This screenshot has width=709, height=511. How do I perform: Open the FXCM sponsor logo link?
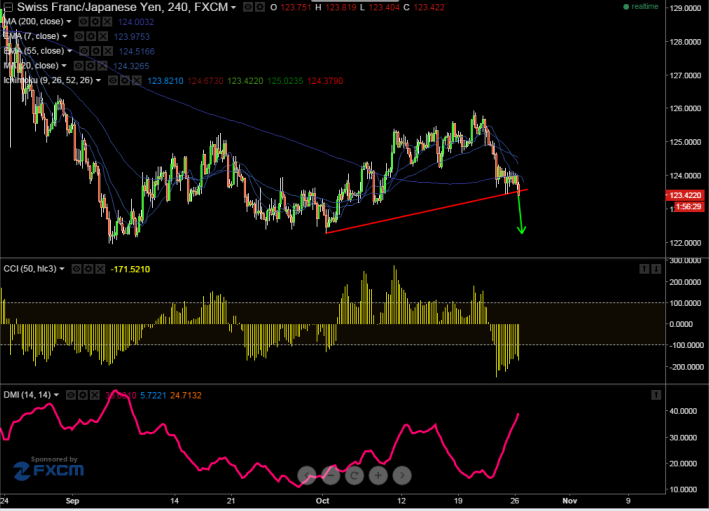(49, 468)
